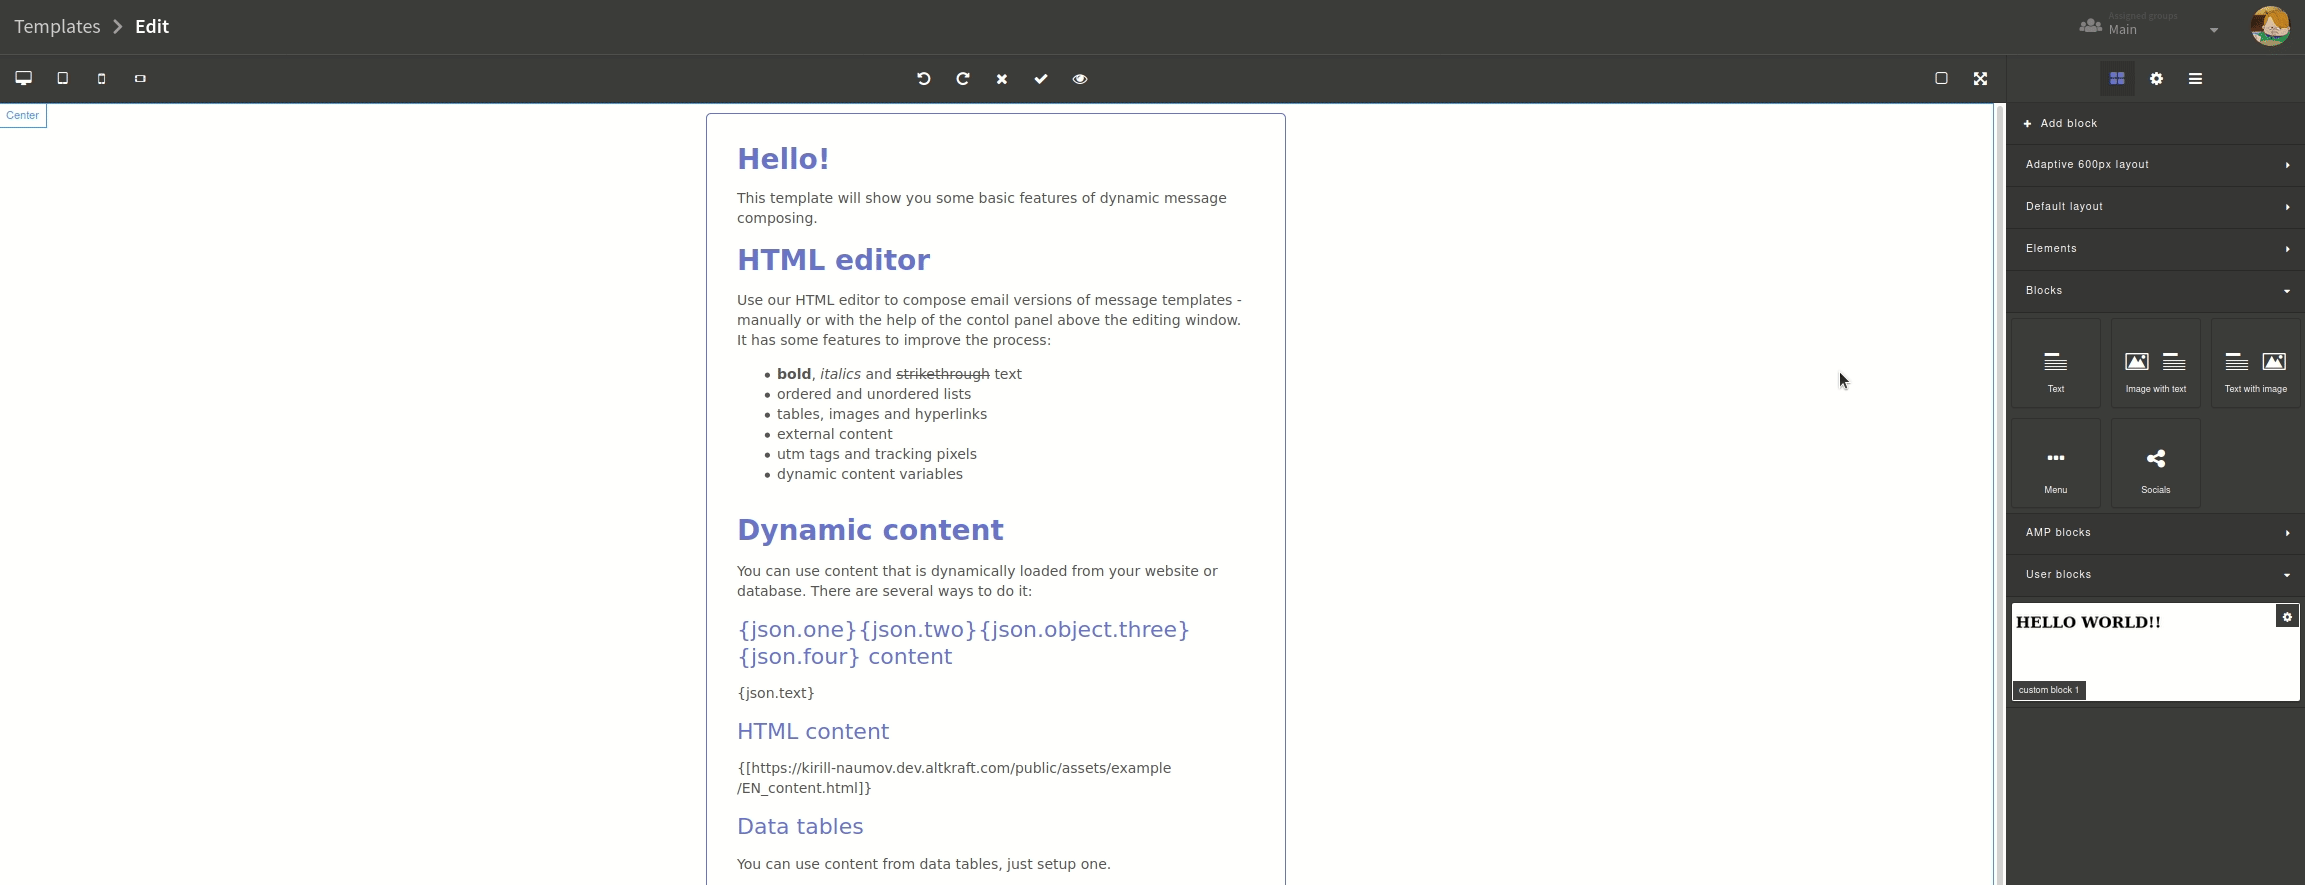Click the Add block button
This screenshot has height=885, width=2305.
(2059, 123)
